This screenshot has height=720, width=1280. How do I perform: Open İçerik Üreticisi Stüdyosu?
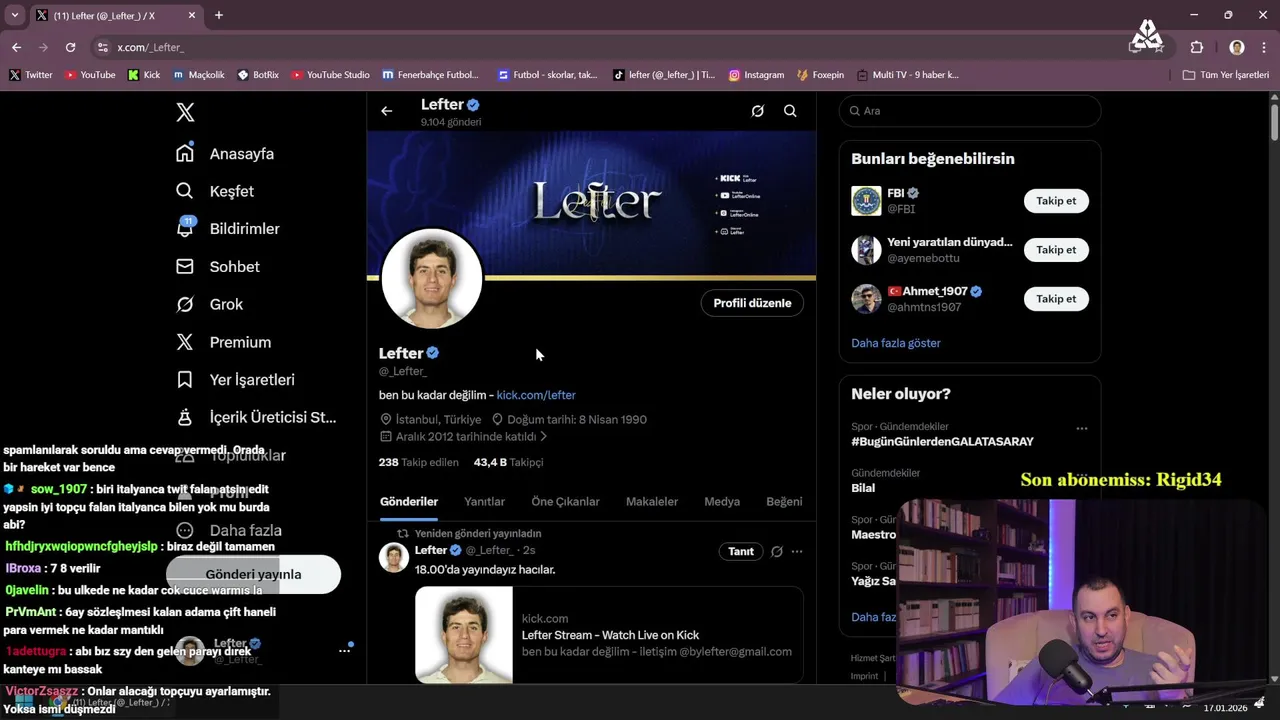[x=256, y=417]
